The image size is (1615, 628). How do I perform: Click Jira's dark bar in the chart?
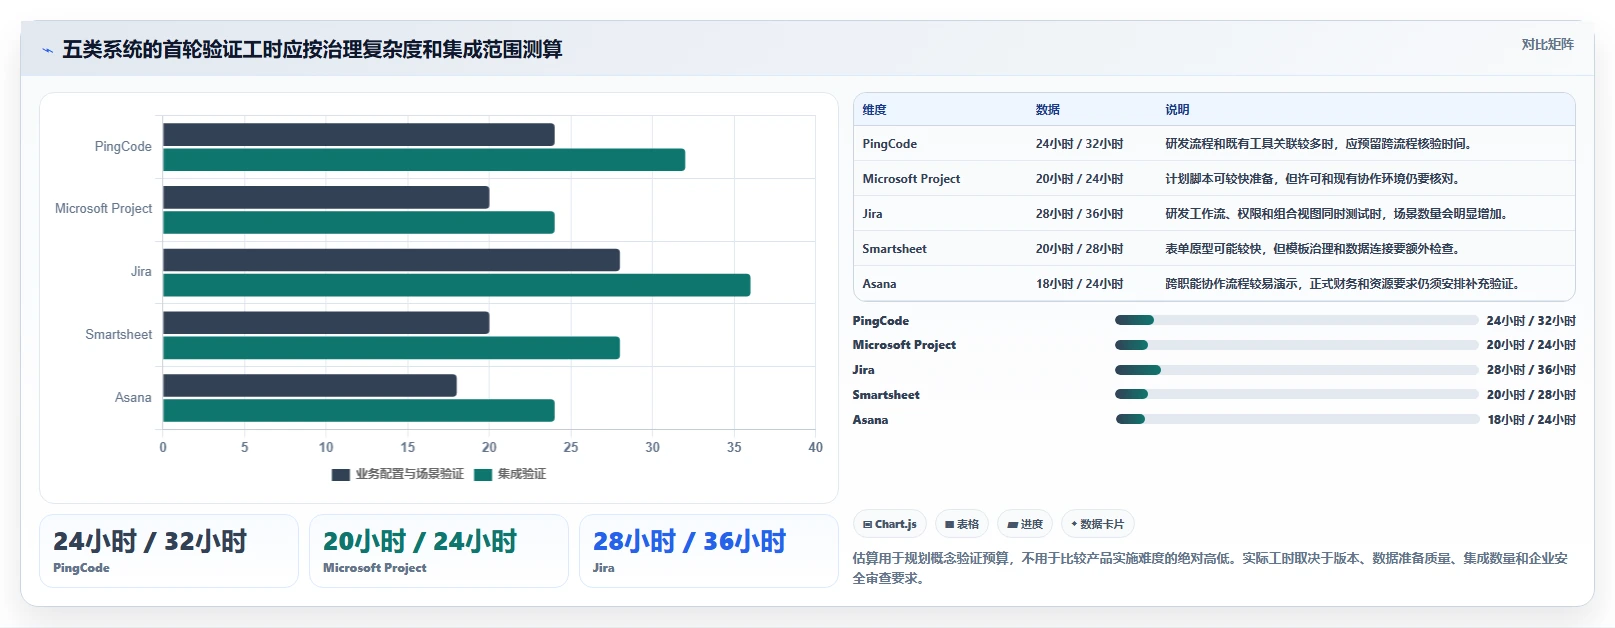point(391,260)
